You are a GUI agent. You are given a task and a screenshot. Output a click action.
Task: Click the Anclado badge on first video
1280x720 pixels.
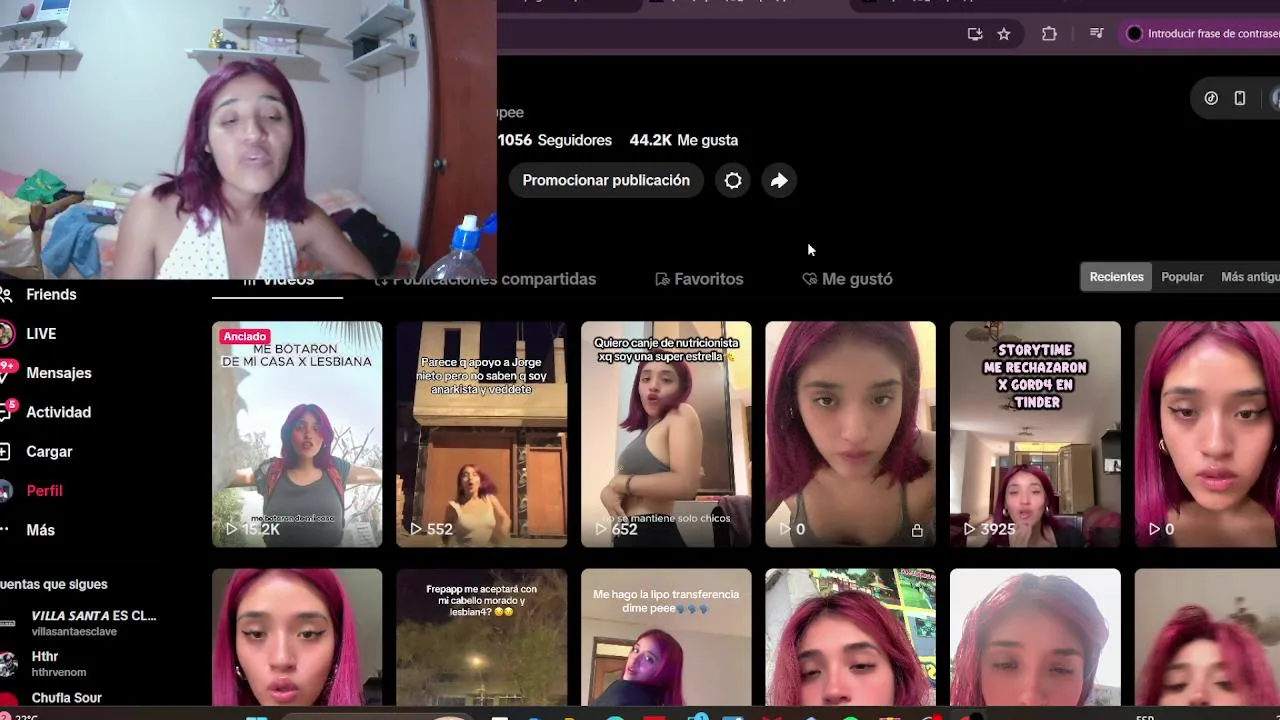click(x=245, y=337)
